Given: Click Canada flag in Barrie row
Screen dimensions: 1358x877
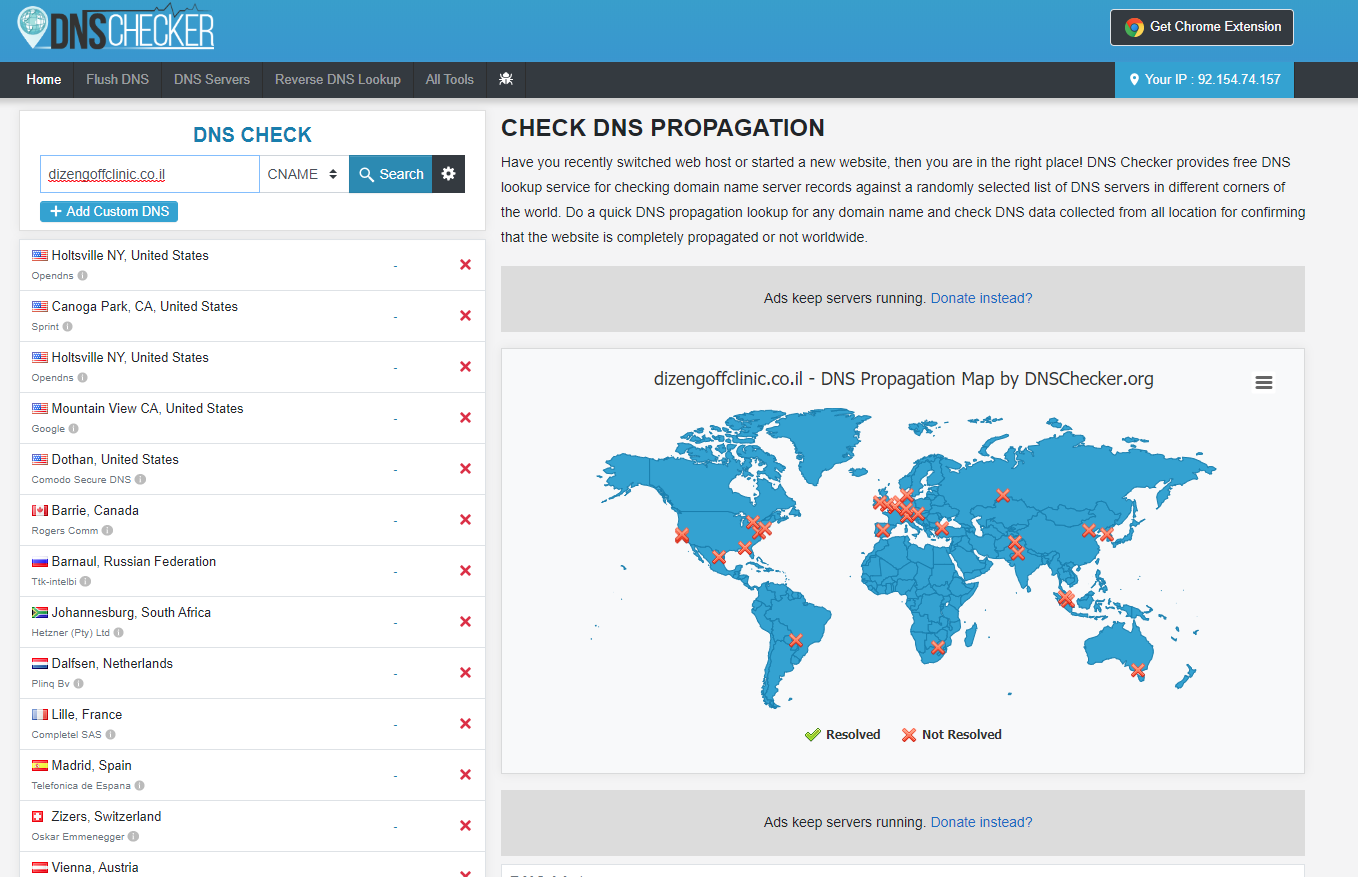Looking at the screenshot, I should tap(40, 511).
